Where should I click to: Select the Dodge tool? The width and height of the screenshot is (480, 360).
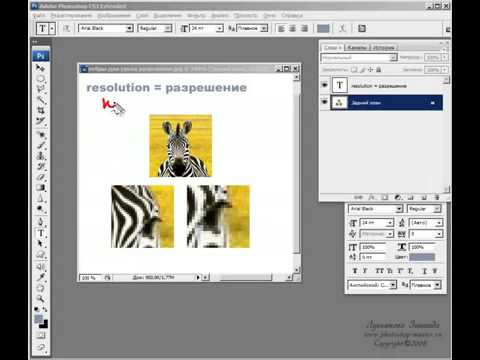[40, 208]
